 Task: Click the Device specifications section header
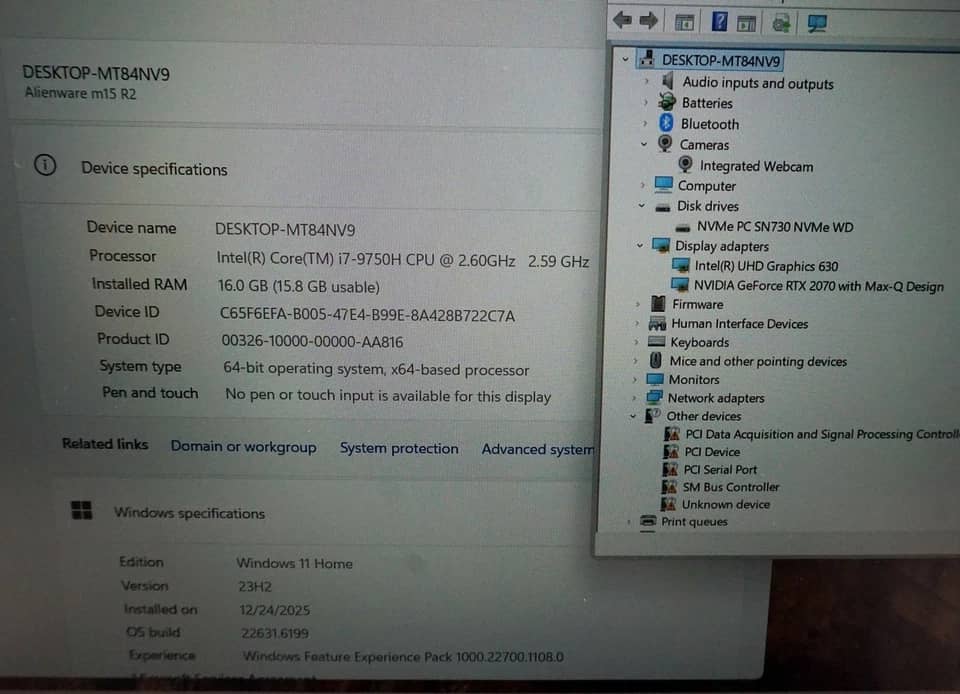click(x=154, y=168)
